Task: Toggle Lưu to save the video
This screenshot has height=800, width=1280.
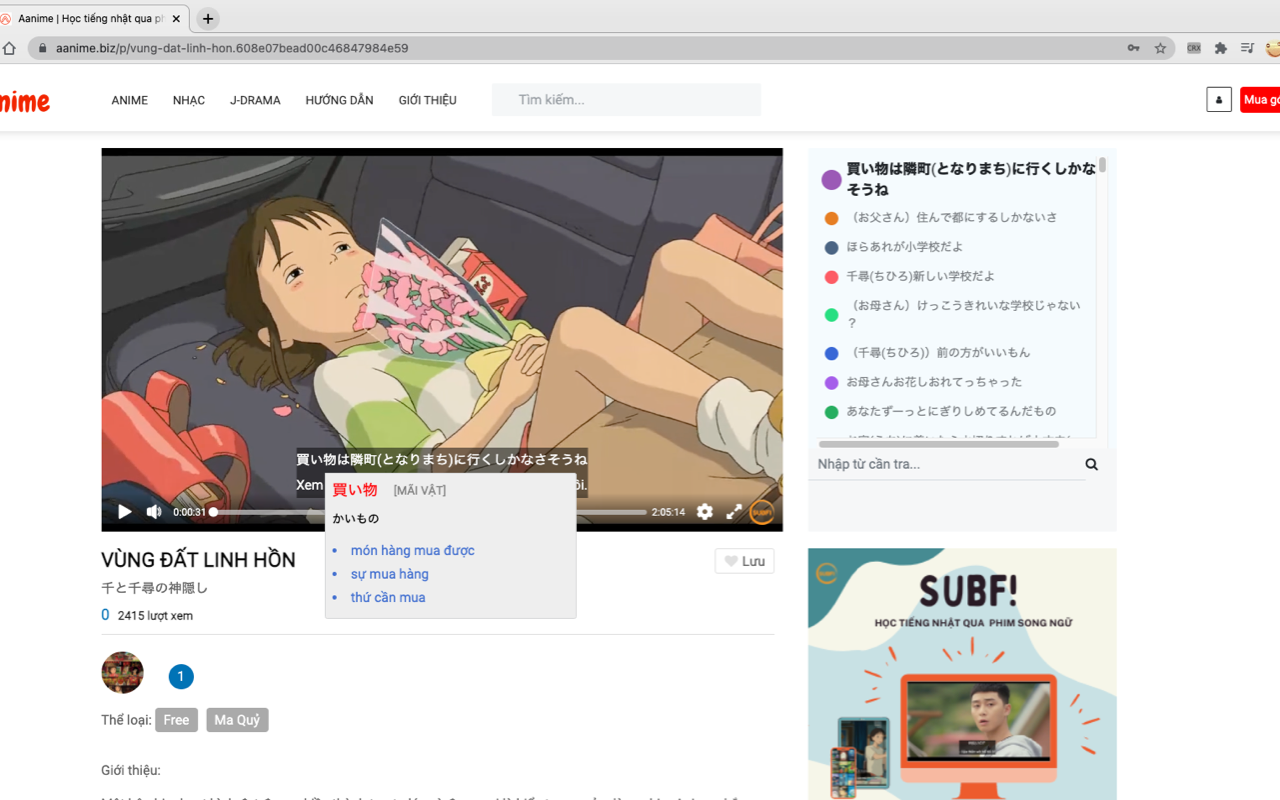Action: 744,561
